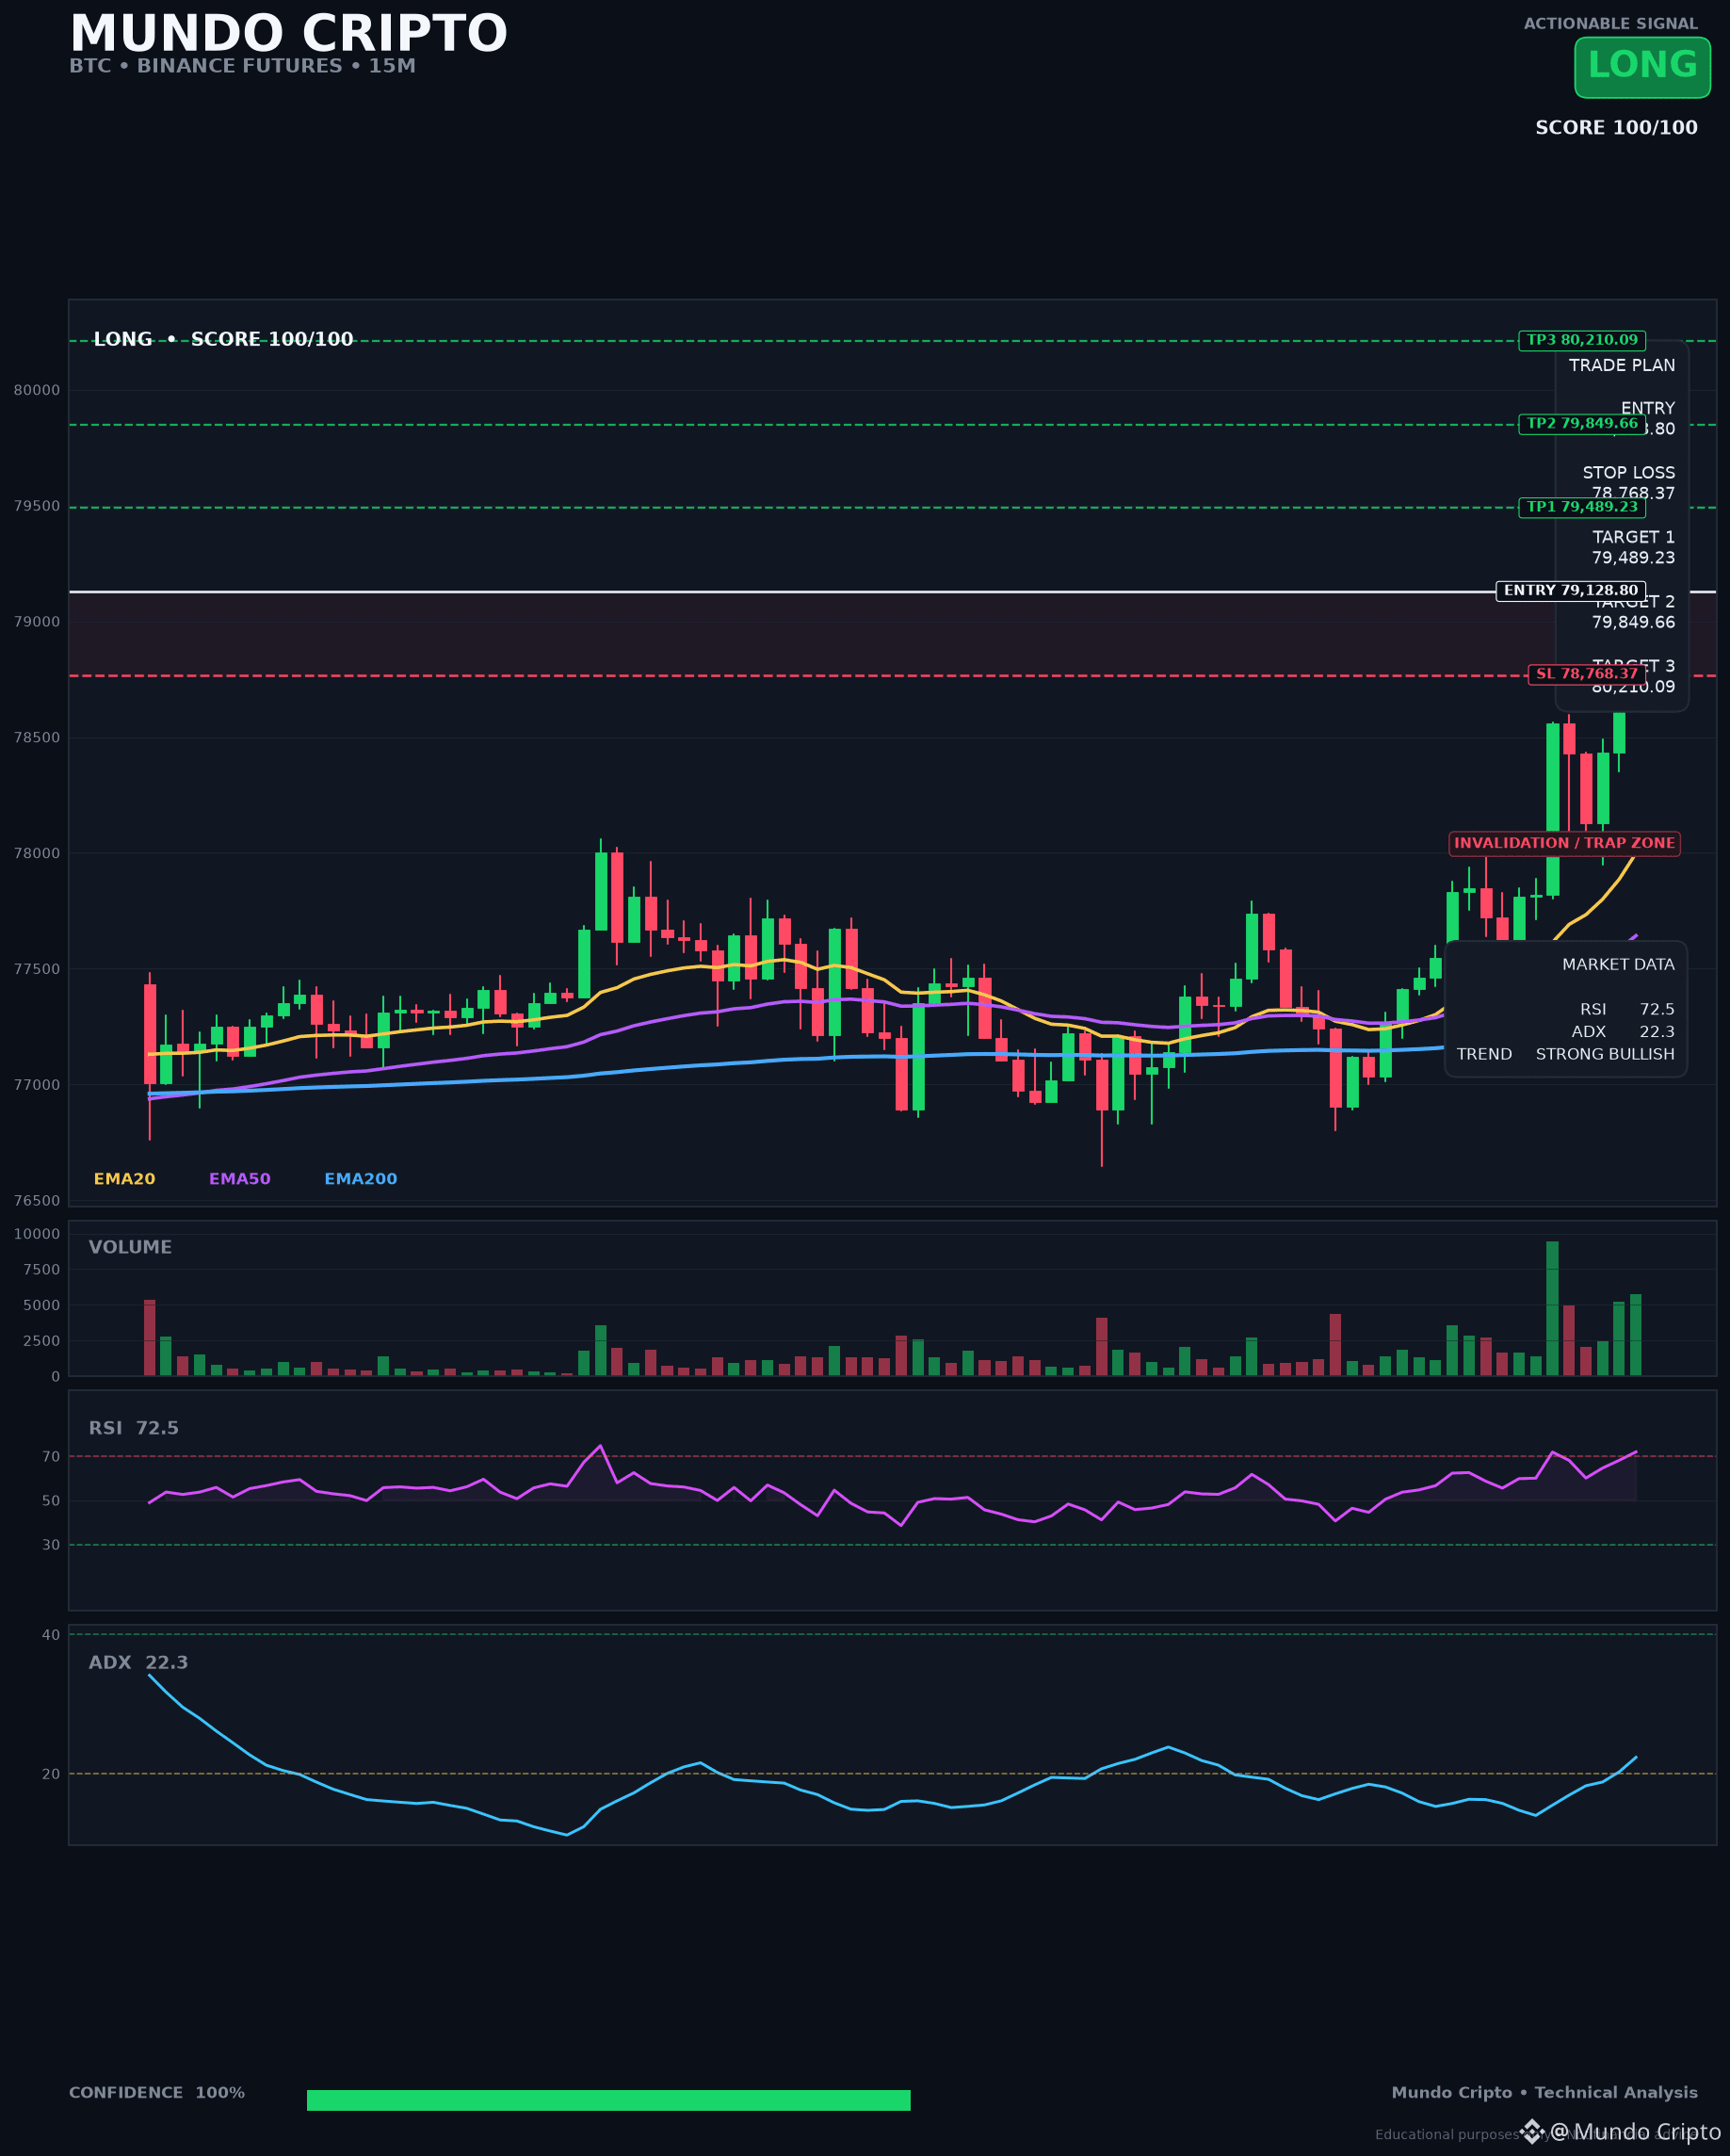Click the 30 level on RSI axis
This screenshot has height=2156, width=1730.
(x=51, y=1545)
